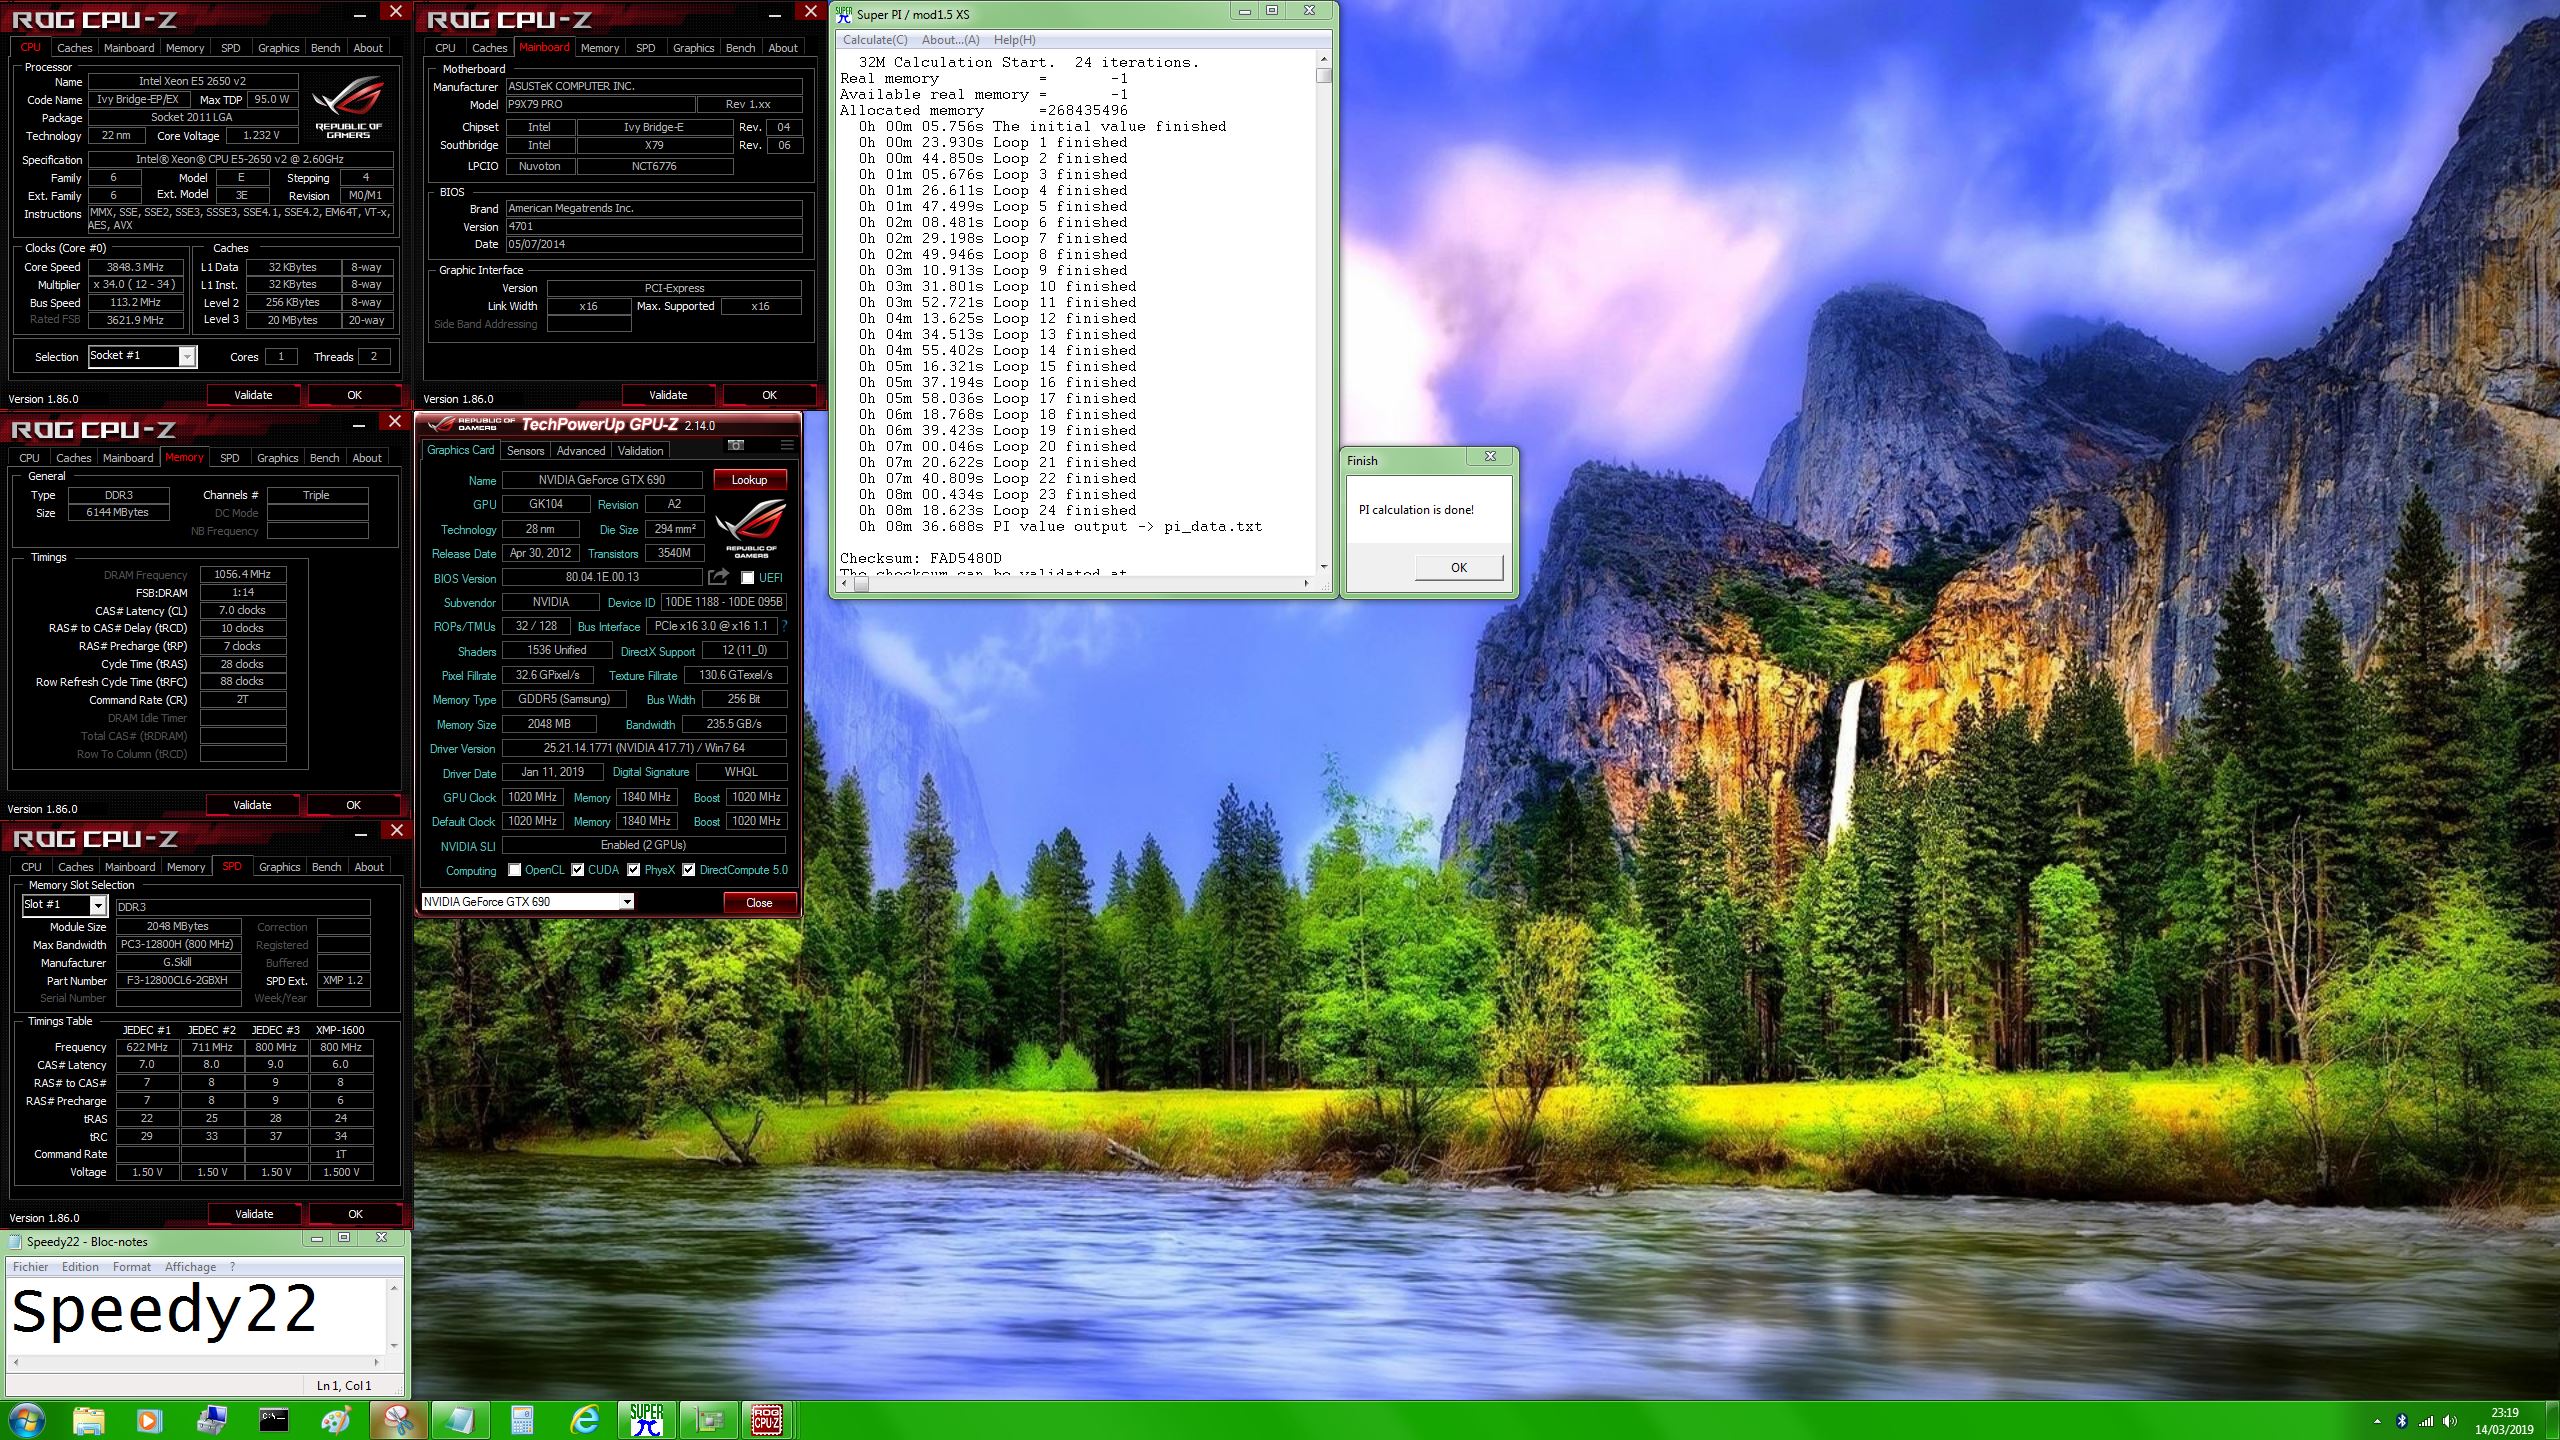Click OK in the Finish dialog
2560x1440 pixels.
click(1458, 568)
